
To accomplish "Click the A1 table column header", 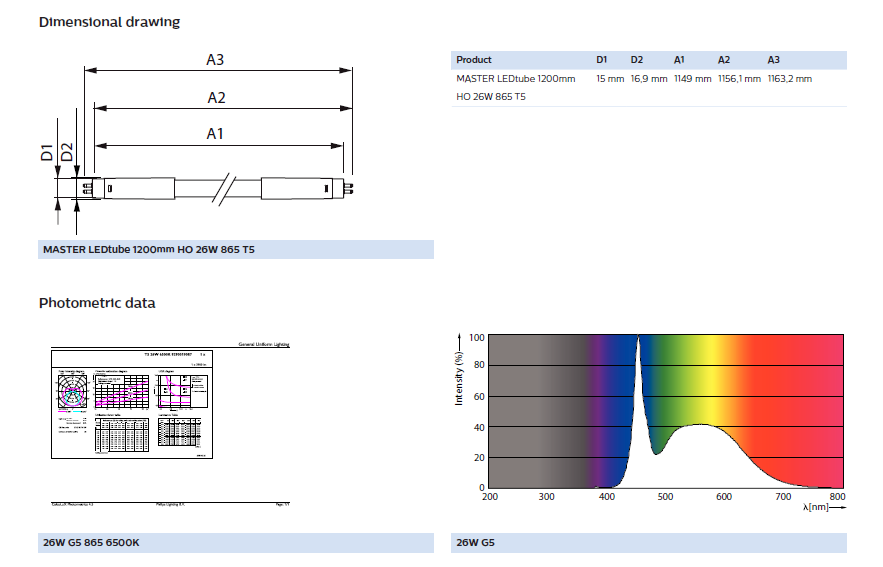I will point(679,60).
